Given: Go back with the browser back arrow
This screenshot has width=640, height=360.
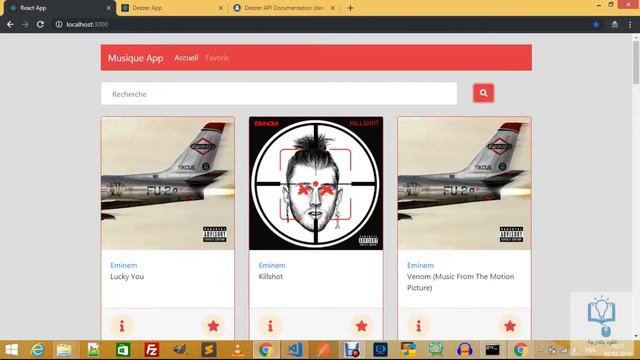Looking at the screenshot, I should (x=10, y=24).
